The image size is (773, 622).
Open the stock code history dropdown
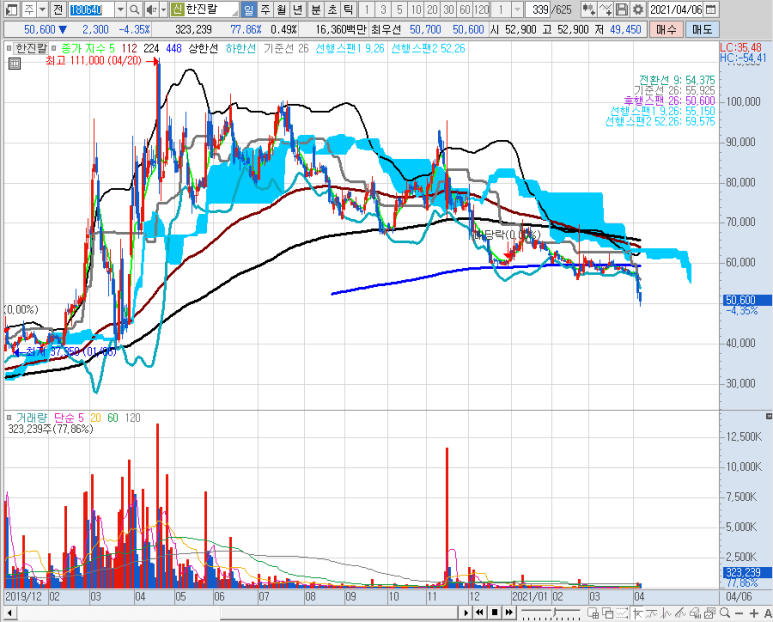[x=120, y=9]
